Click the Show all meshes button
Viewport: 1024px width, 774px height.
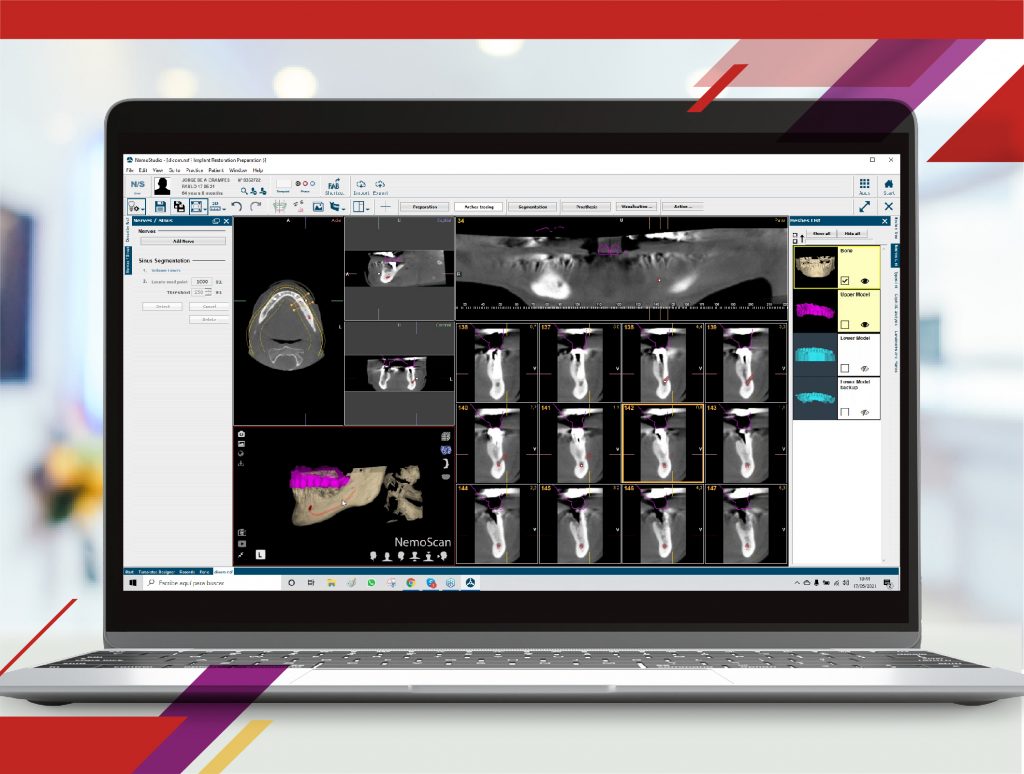821,233
